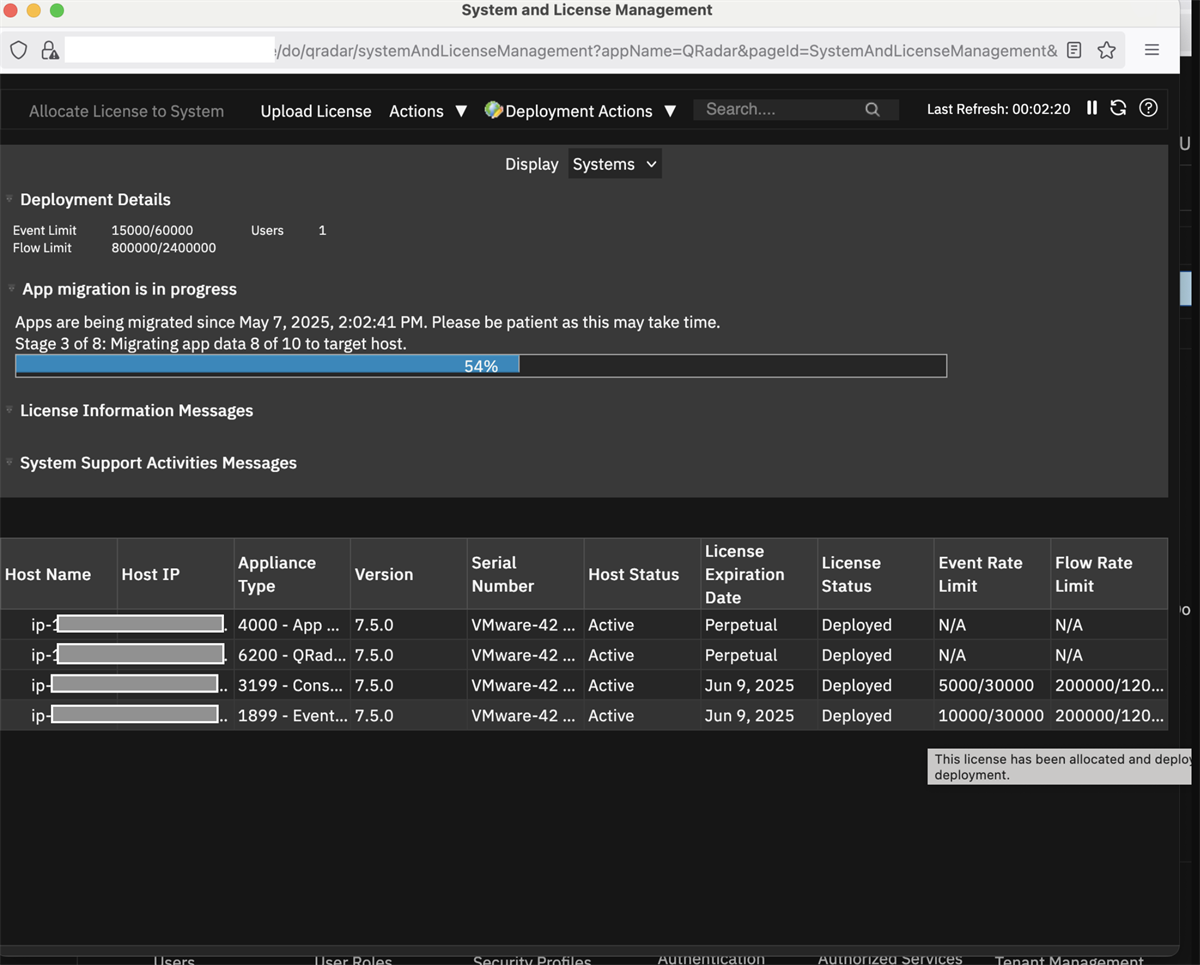Expand System Support Activities Messages section

9,463
